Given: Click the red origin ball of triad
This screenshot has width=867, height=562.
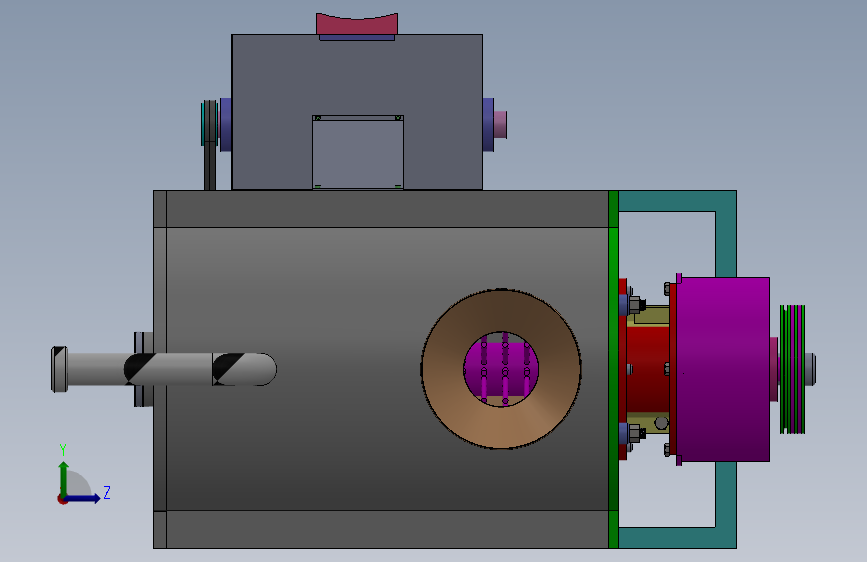Looking at the screenshot, I should pos(62,499).
